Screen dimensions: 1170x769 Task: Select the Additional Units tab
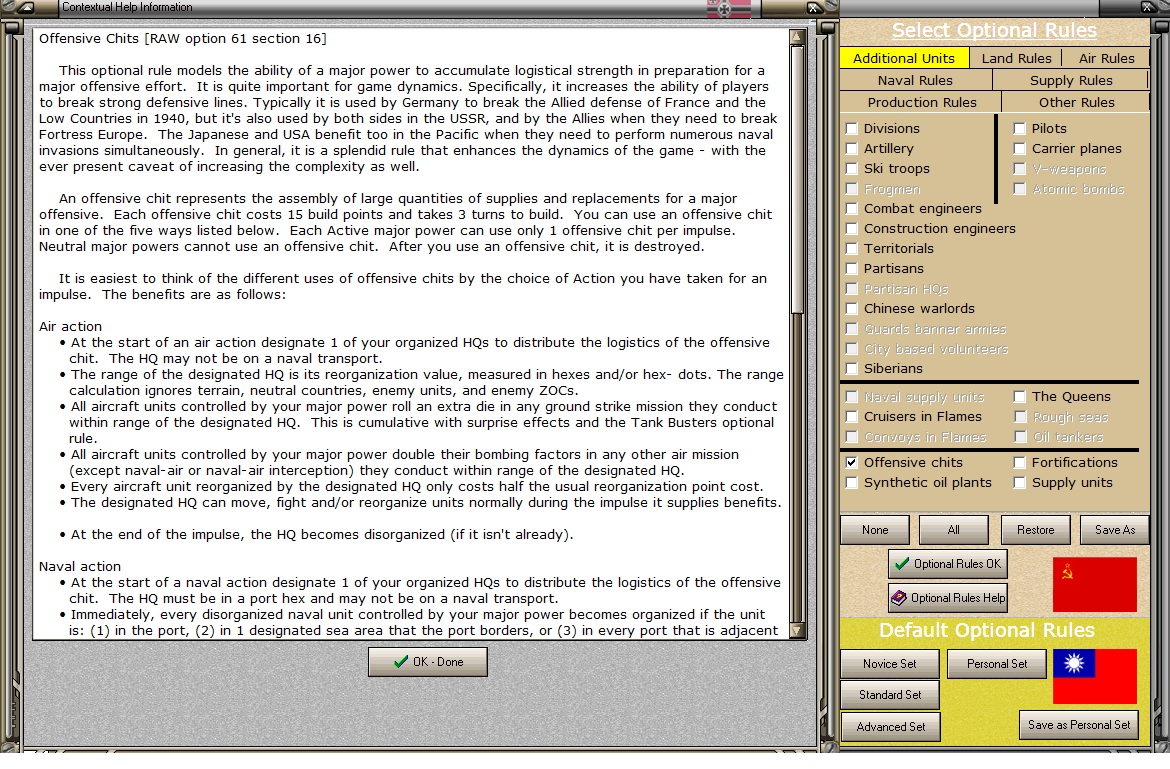pos(904,58)
